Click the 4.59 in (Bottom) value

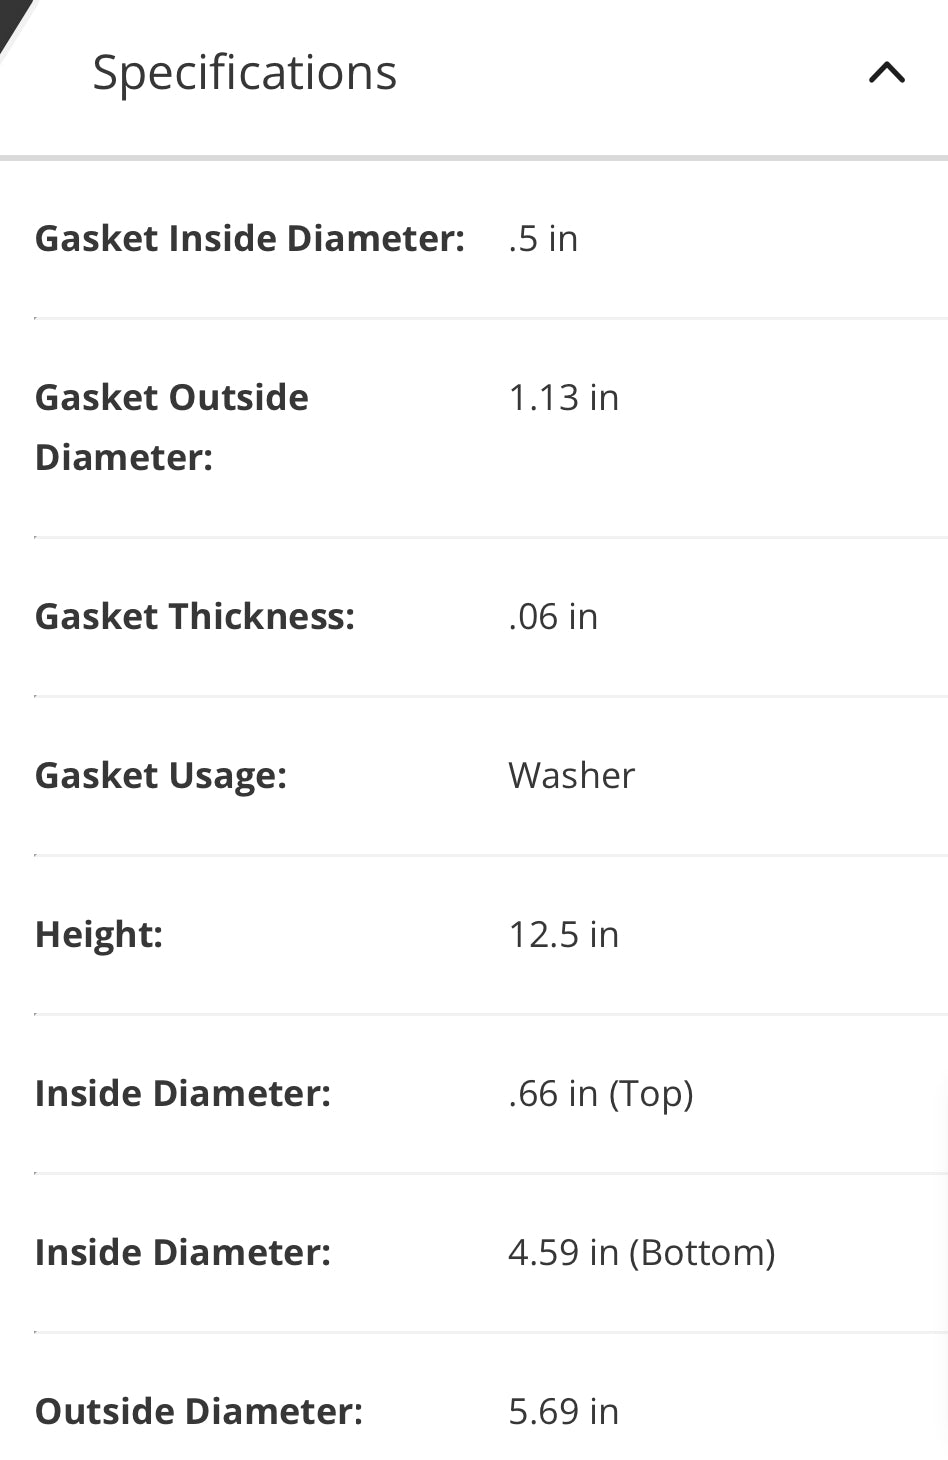pyautogui.click(x=642, y=1253)
